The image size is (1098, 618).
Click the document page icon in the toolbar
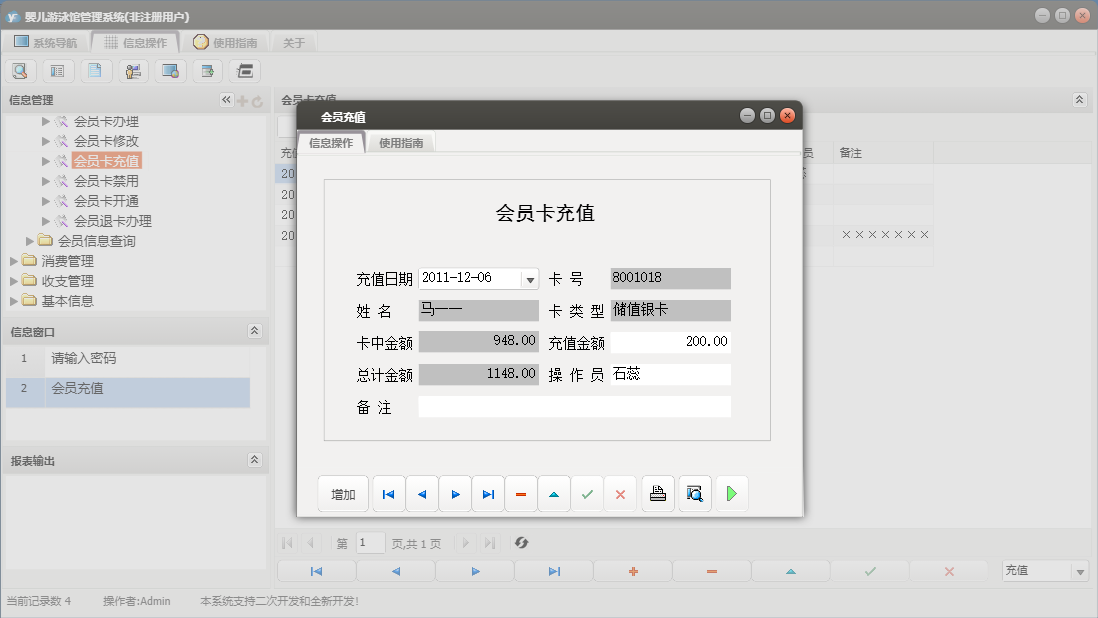(95, 70)
